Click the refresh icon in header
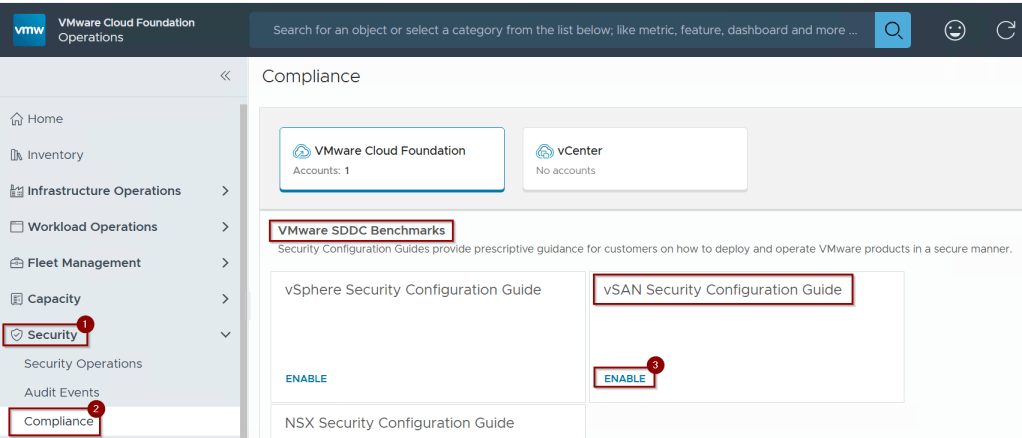 coord(1006,30)
